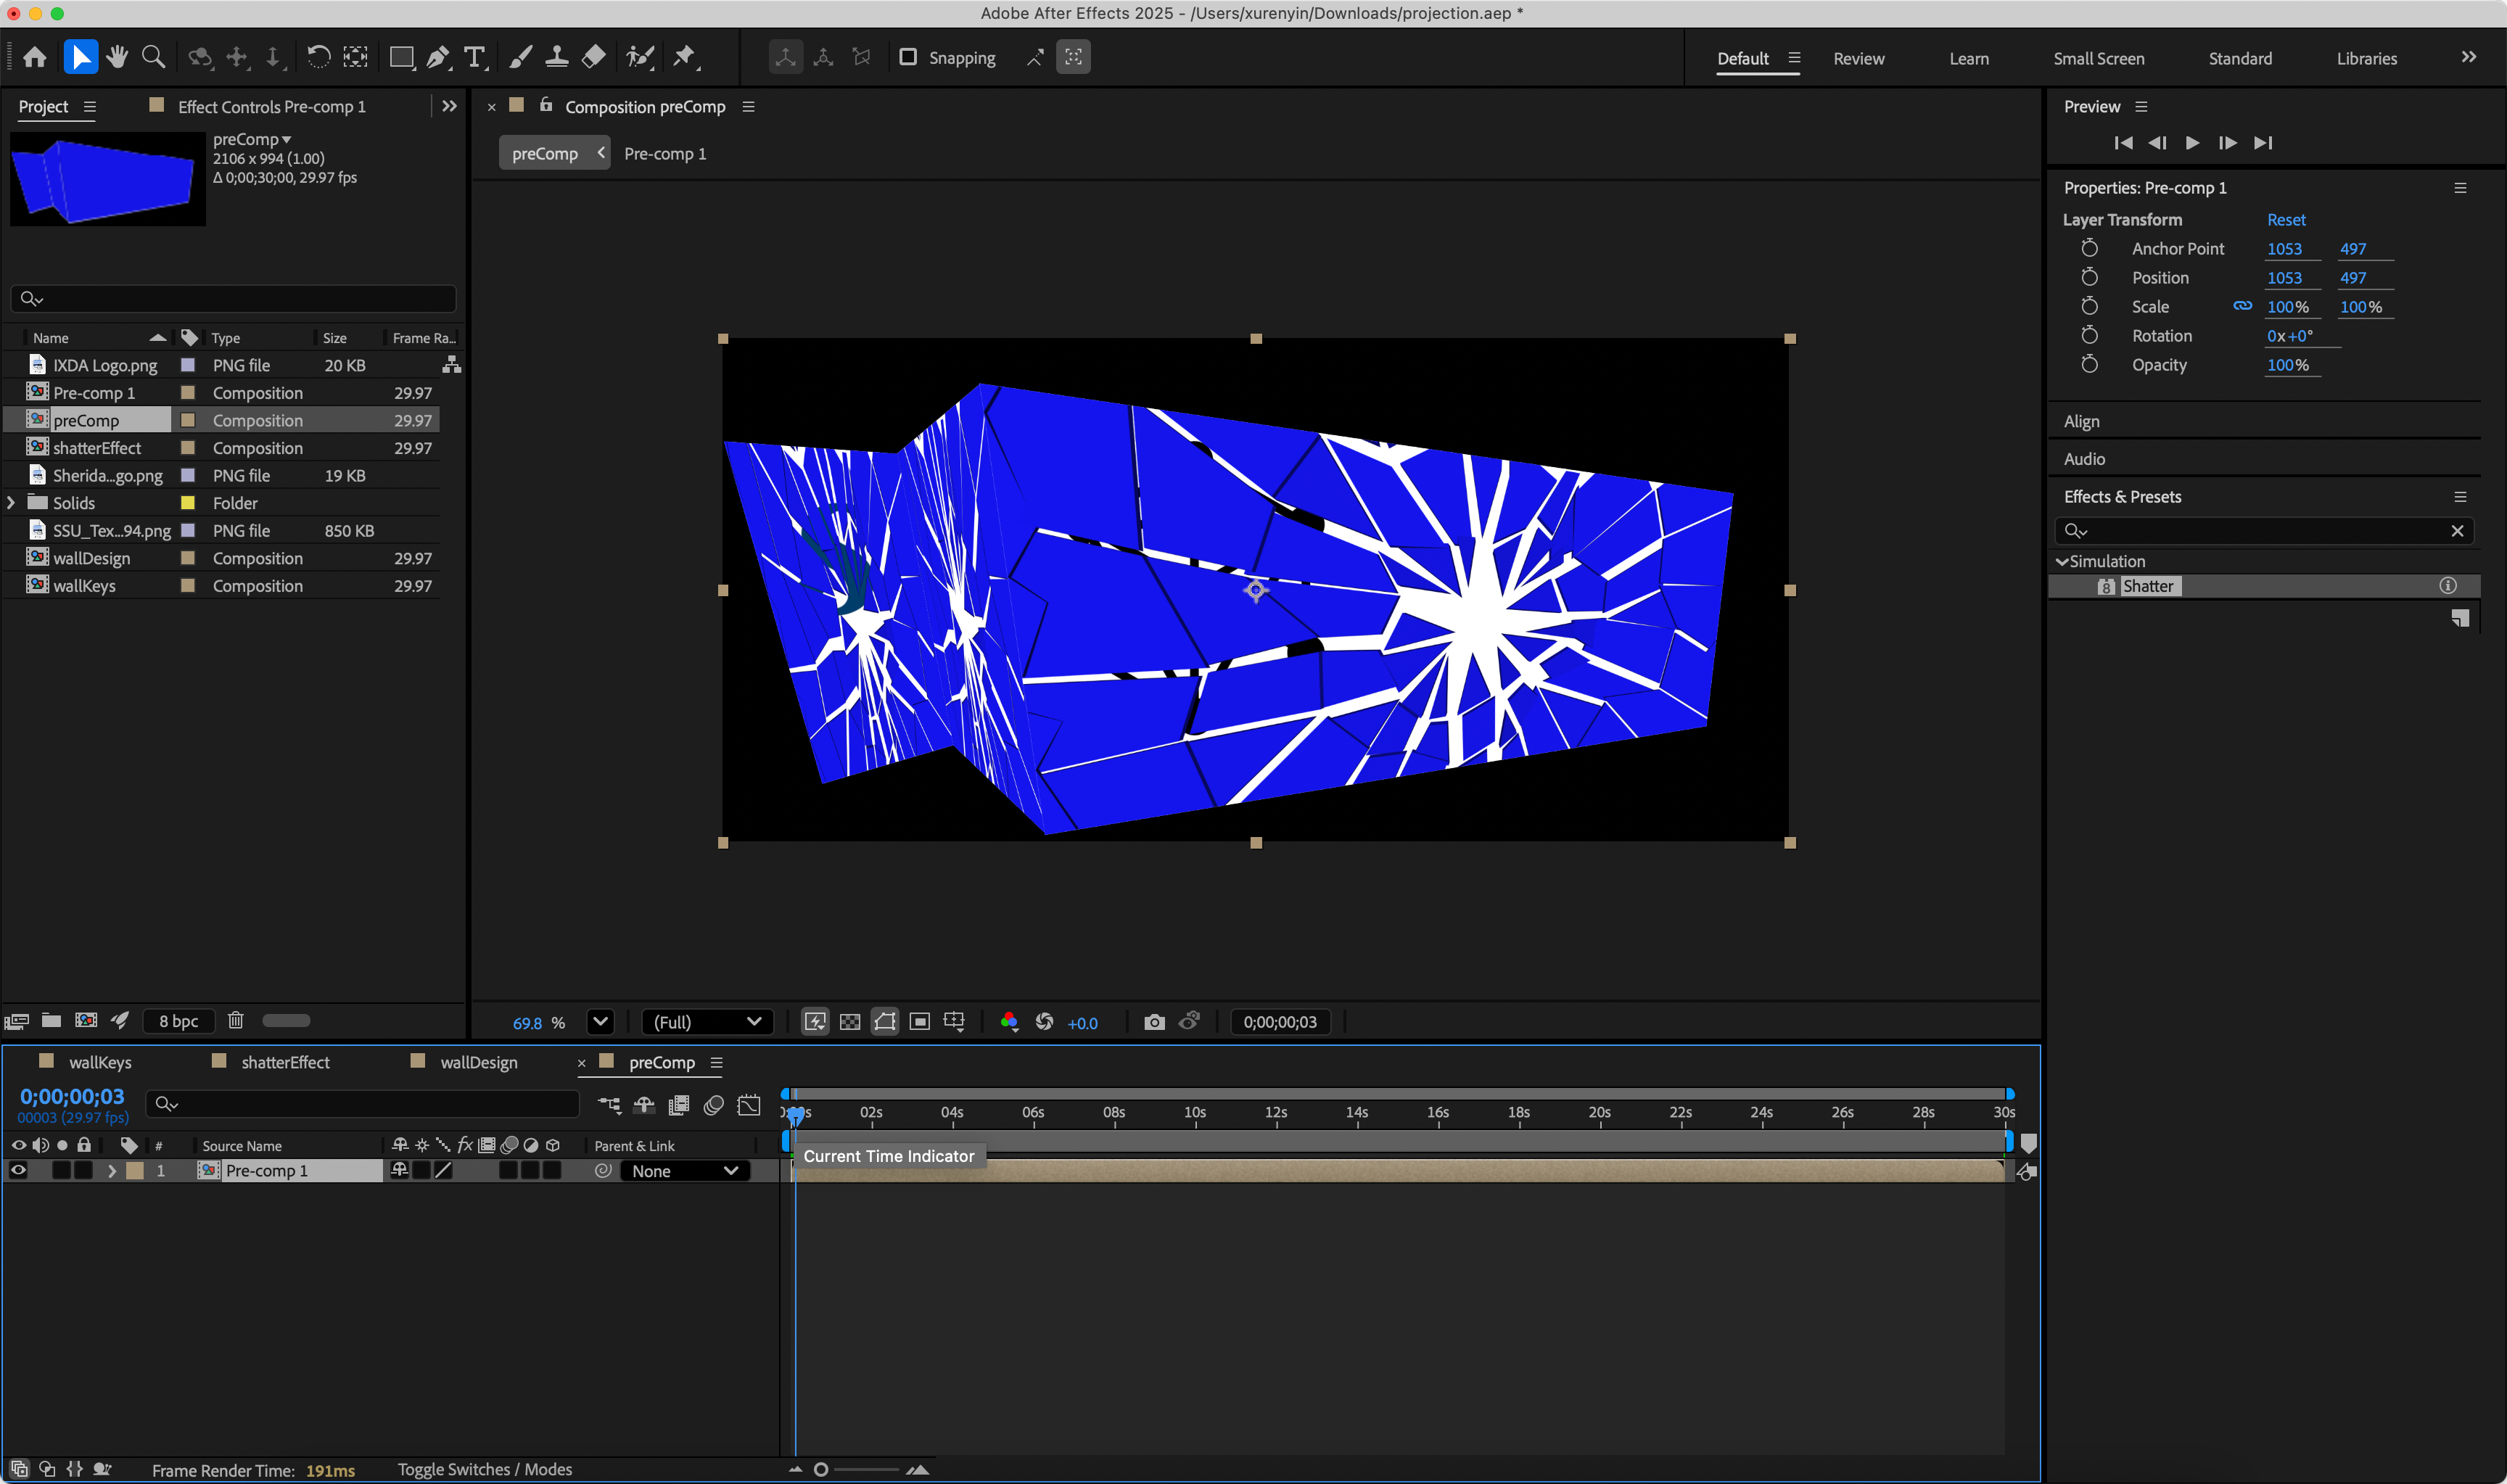Viewport: 2507px width, 1484px height.
Task: Adjust the exposure slider value +0.0
Action: pyautogui.click(x=1082, y=1022)
